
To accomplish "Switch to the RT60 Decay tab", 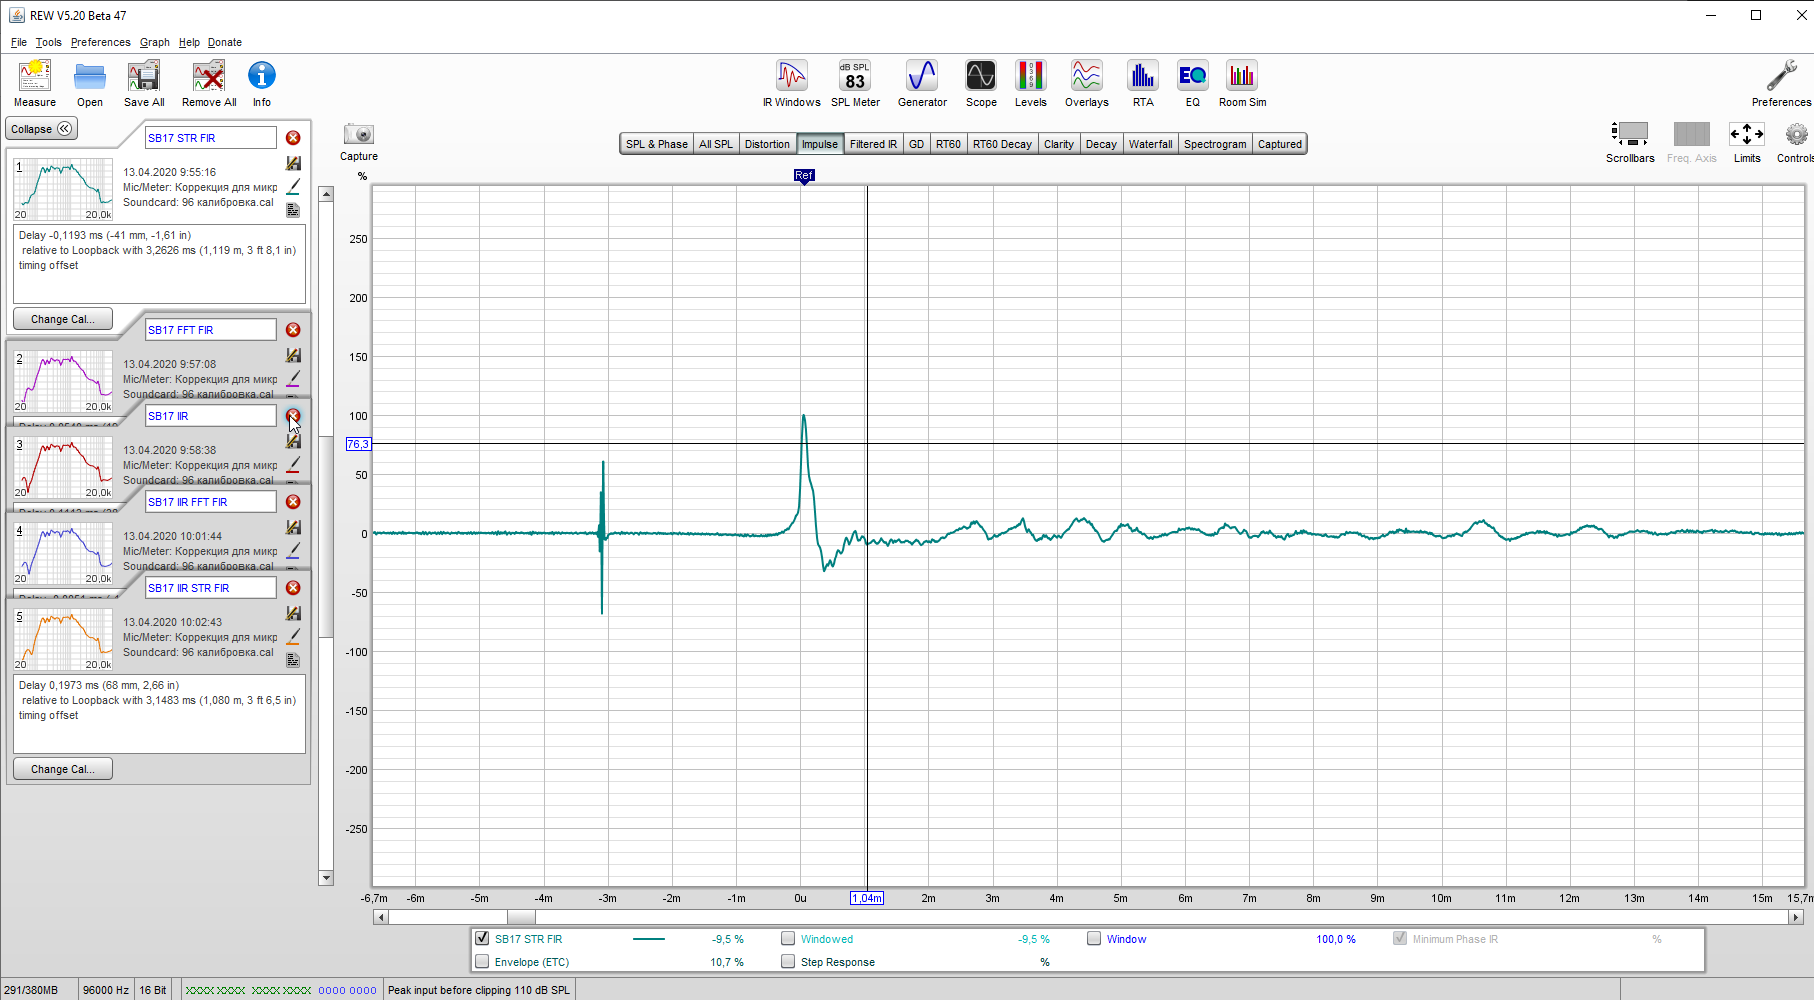I will coord(1002,144).
